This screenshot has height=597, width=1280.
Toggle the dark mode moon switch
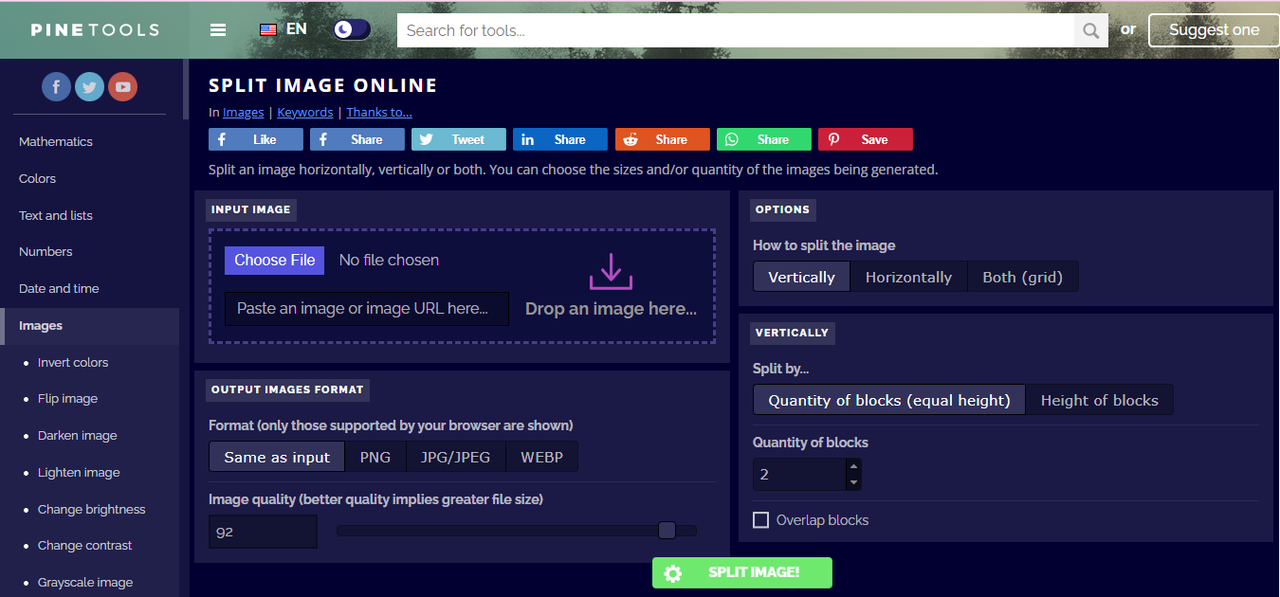click(351, 30)
